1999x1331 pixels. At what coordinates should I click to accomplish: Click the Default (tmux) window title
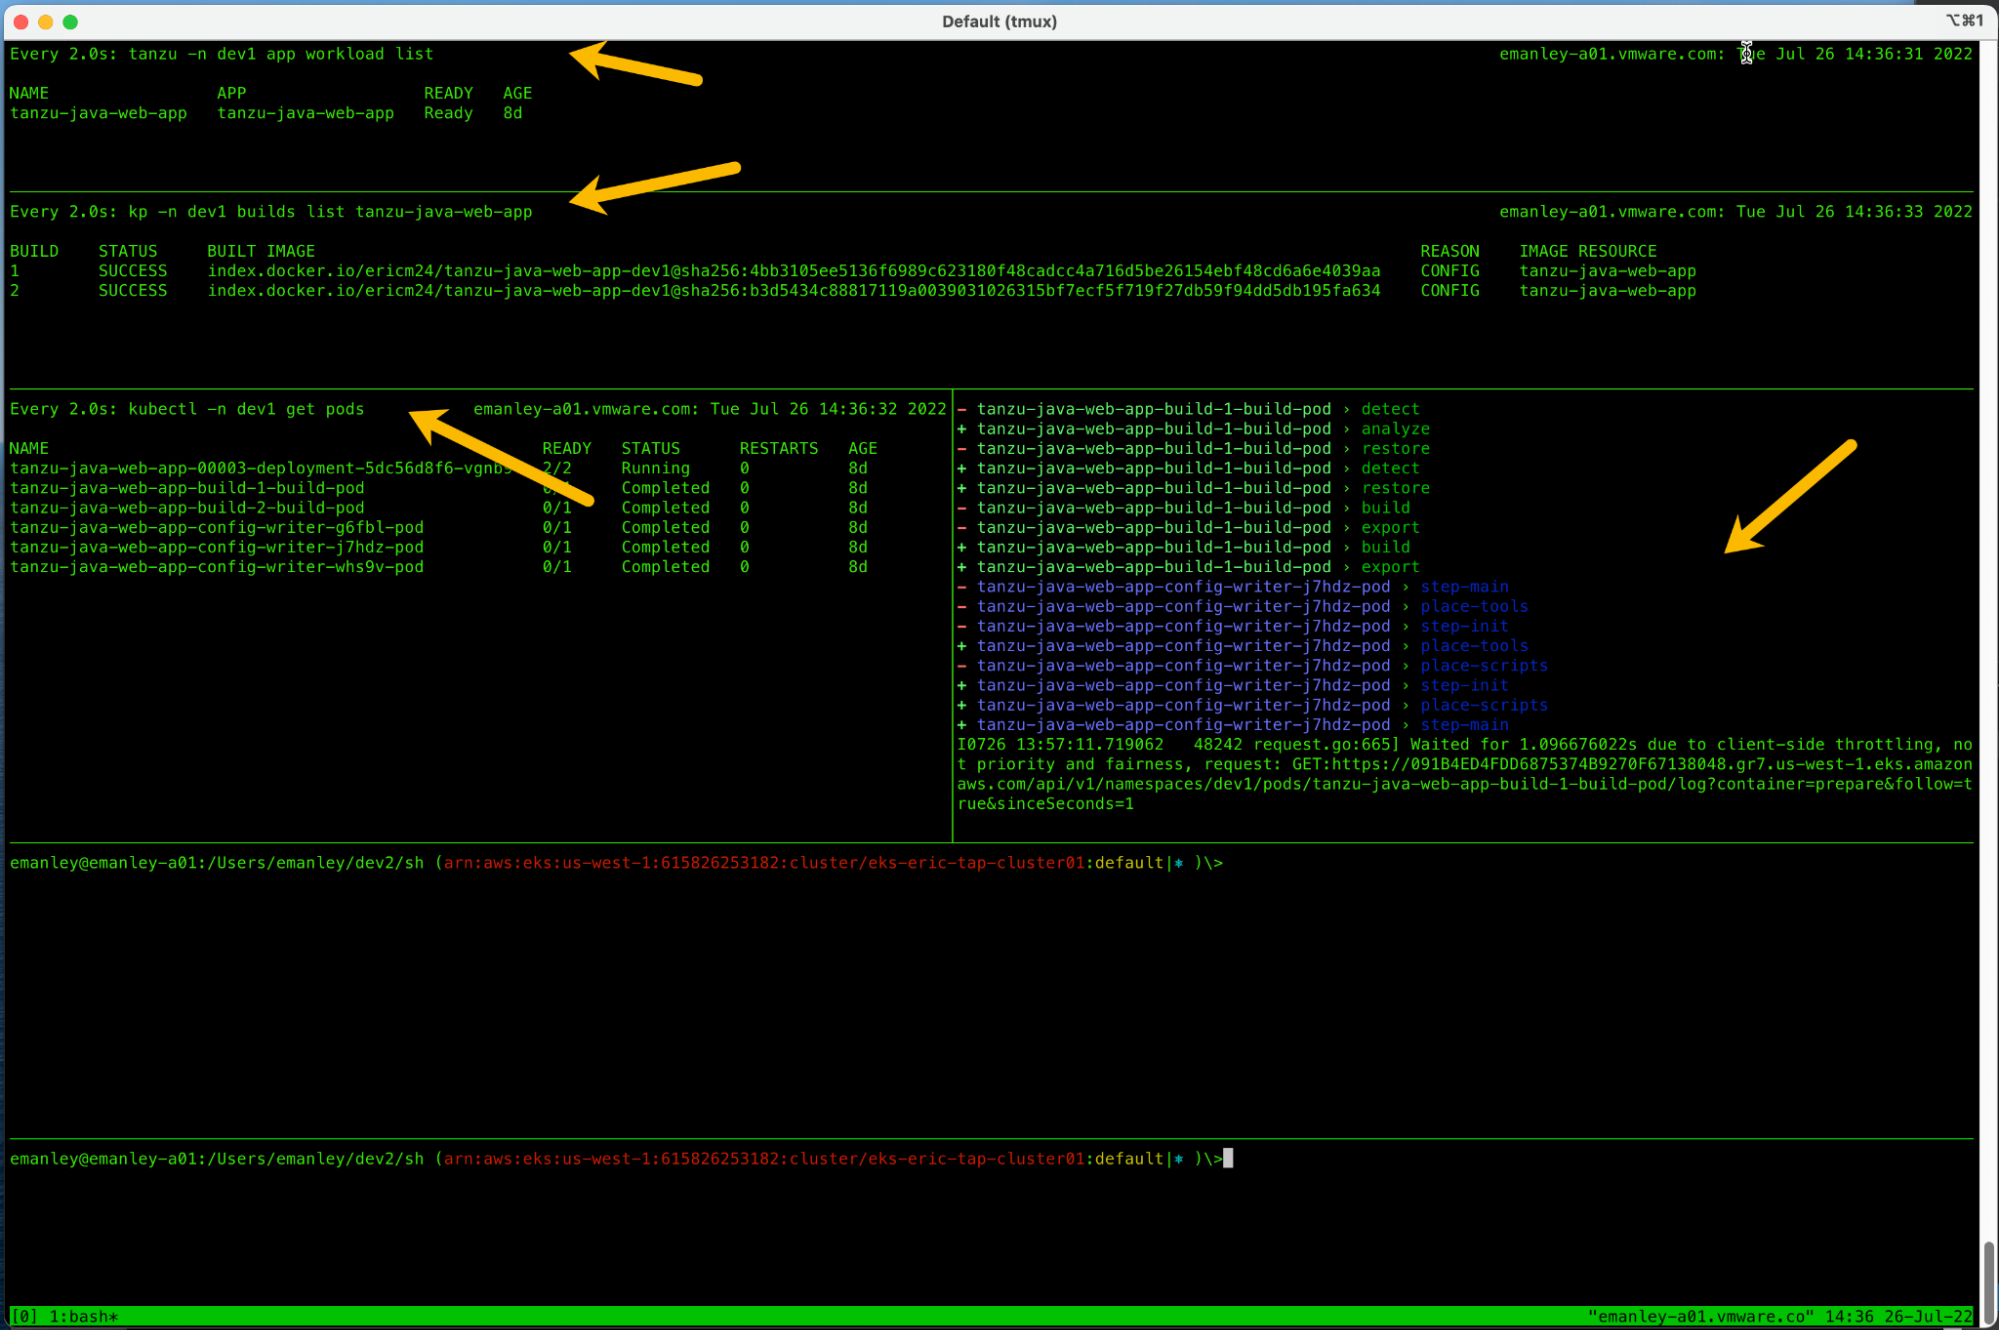point(998,21)
